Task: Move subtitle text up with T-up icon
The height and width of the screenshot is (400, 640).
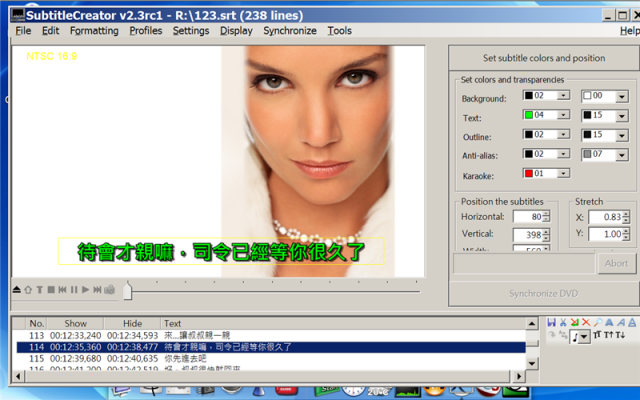Action: click(609, 335)
